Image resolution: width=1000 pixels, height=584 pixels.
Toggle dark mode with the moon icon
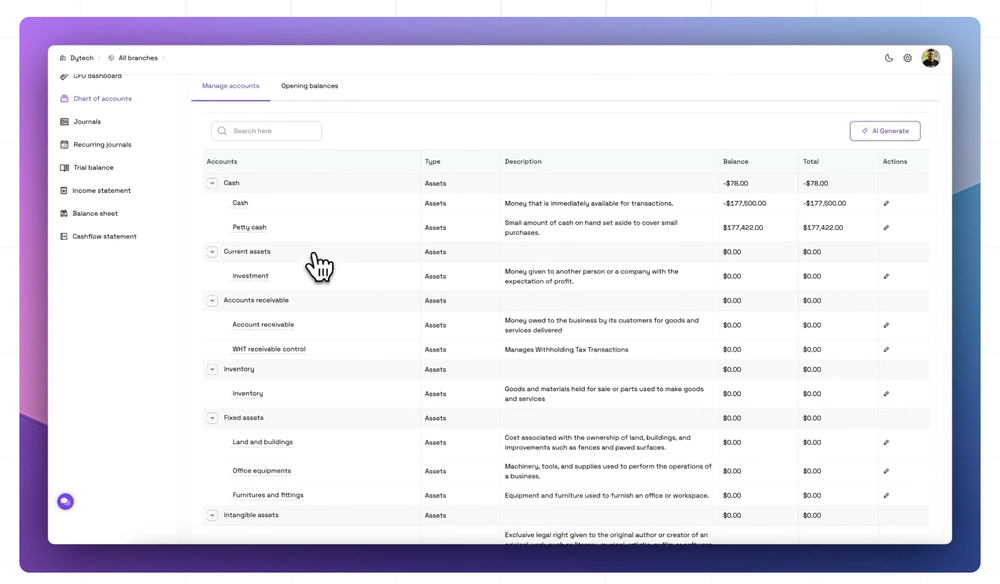888,57
